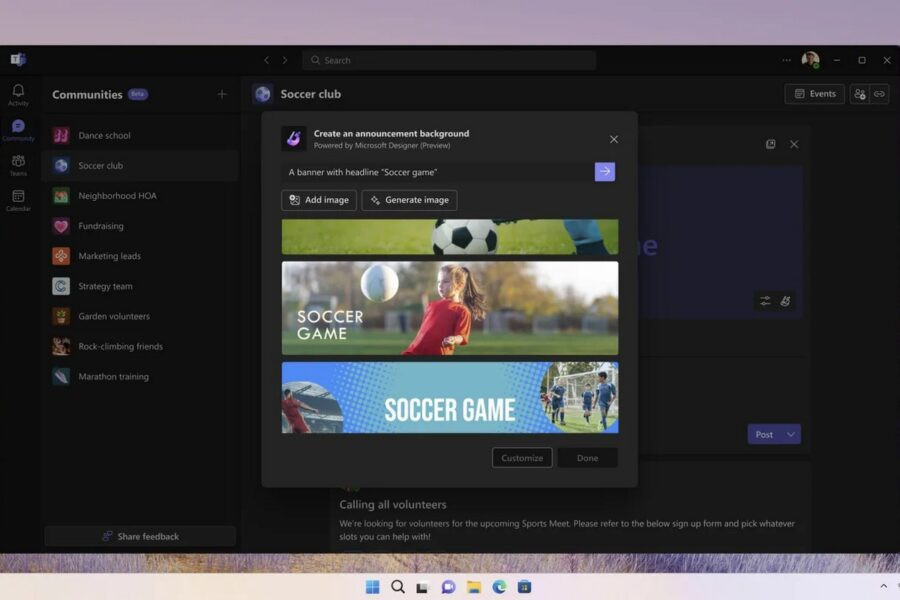Open Windows taskbar search
The image size is (900, 600).
click(x=398, y=587)
